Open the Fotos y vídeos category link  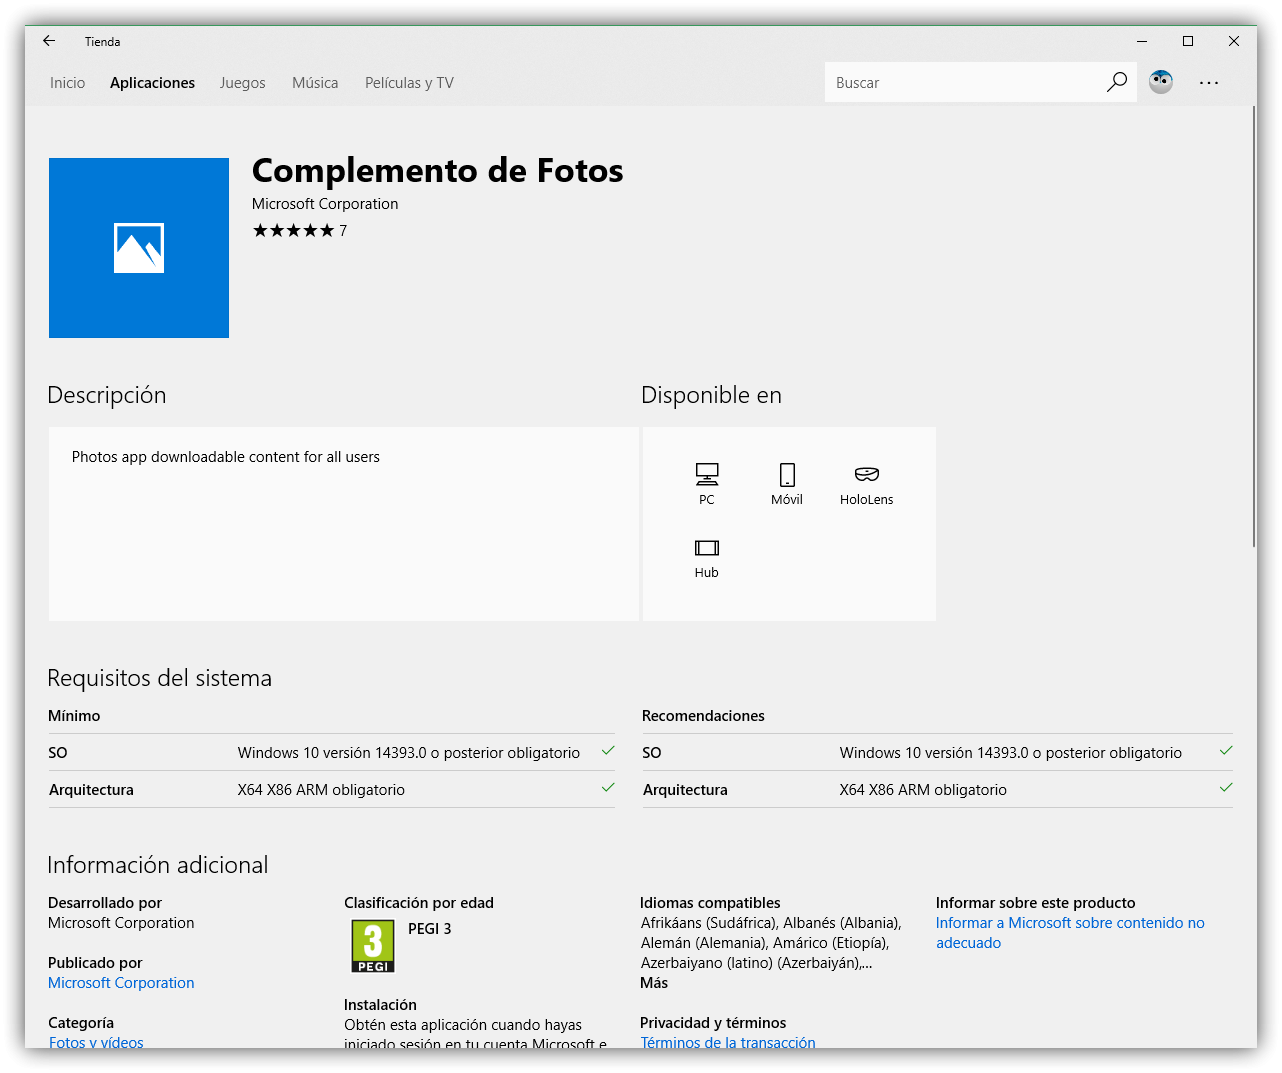96,1042
